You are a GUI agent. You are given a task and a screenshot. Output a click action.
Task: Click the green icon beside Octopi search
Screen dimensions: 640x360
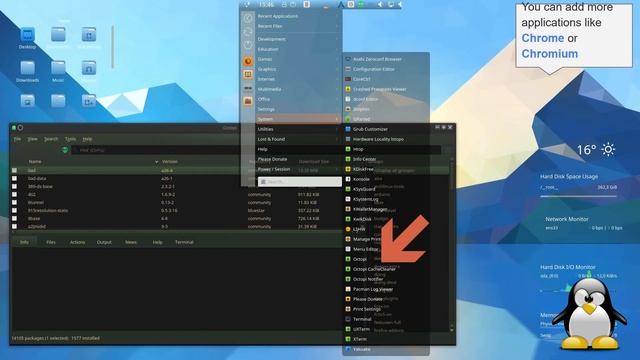pyautogui.click(x=65, y=150)
